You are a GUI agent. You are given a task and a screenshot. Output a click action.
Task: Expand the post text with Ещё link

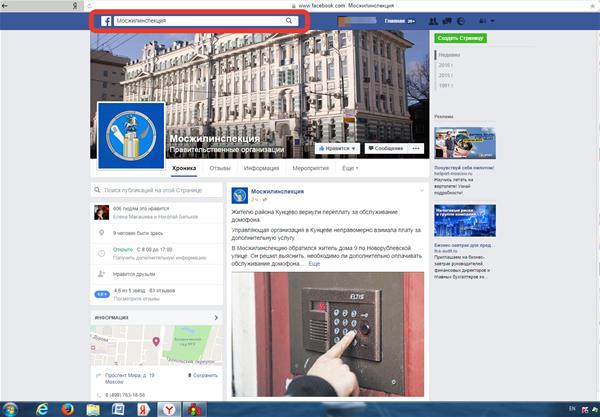(x=314, y=264)
